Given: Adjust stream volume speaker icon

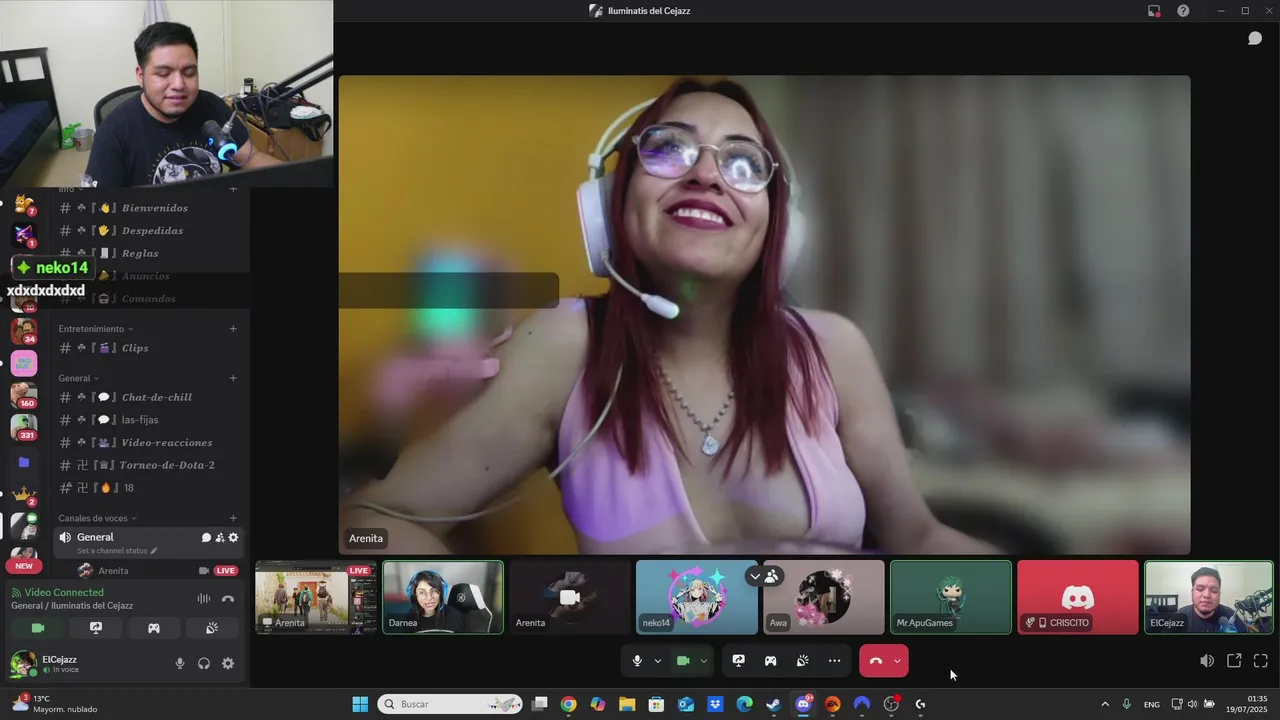Looking at the screenshot, I should (x=1207, y=661).
